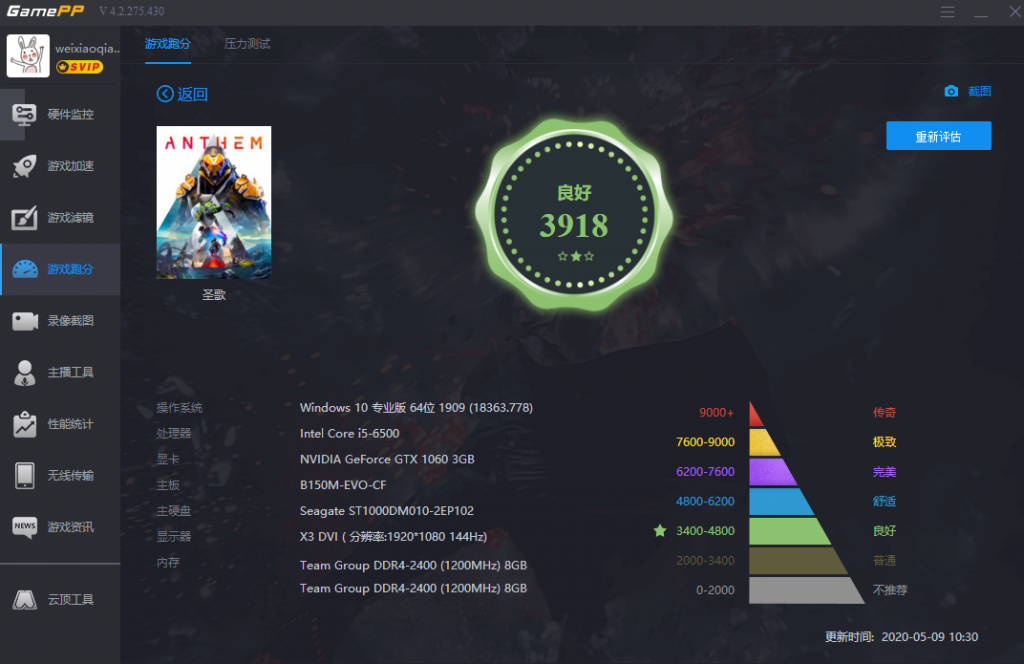Click the 无线传输 phone icon
The height and width of the screenshot is (664, 1024).
pyautogui.click(x=25, y=475)
